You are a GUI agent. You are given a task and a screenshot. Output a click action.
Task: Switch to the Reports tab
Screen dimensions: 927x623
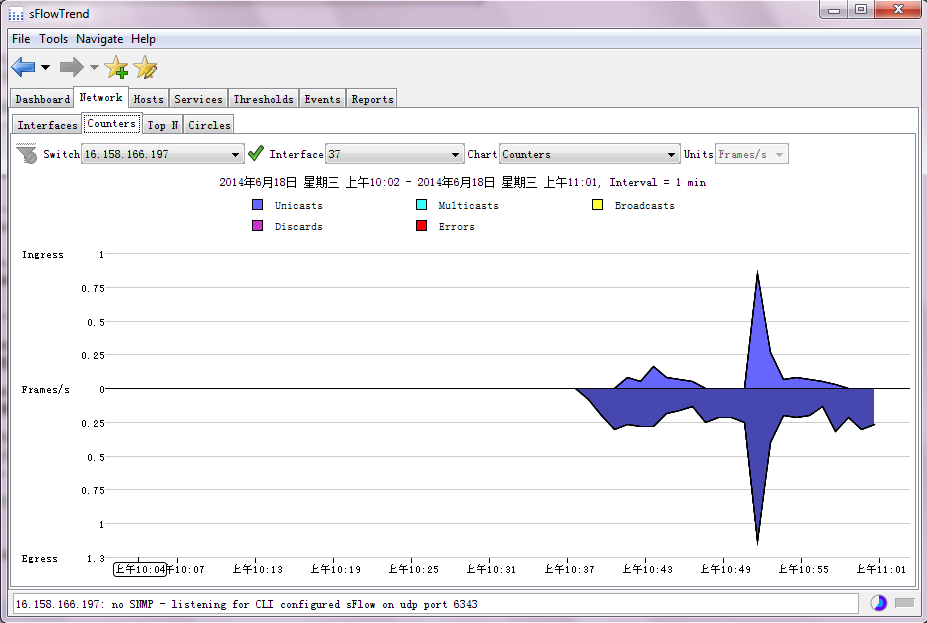[x=372, y=99]
